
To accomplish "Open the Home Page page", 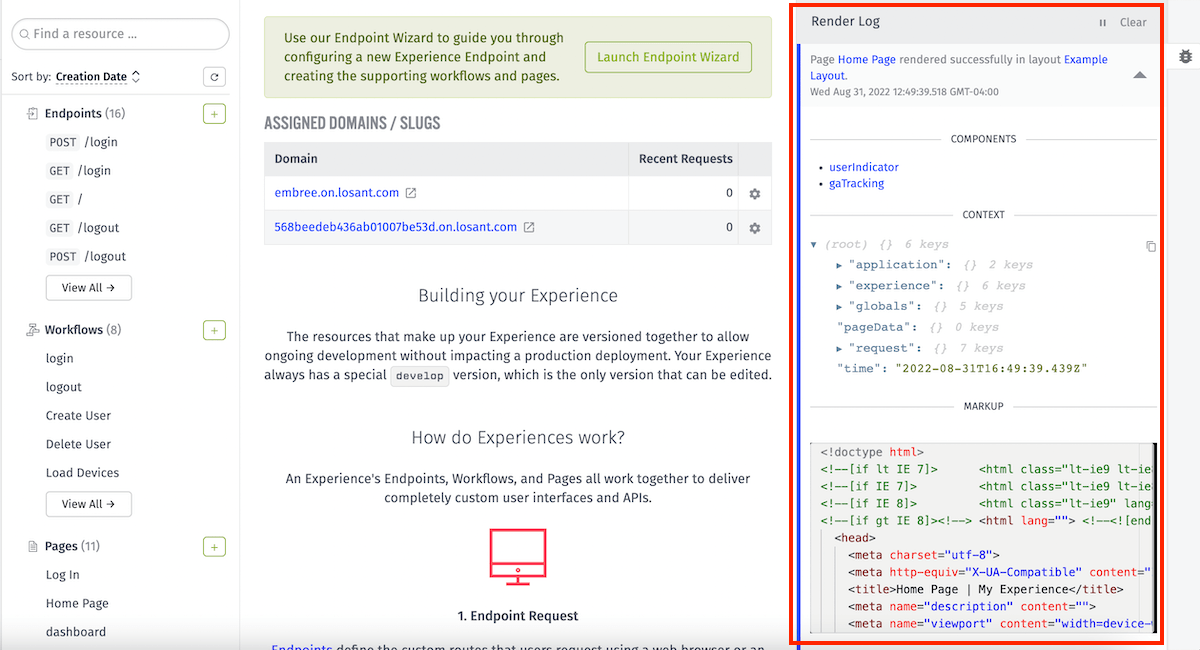I will click(77, 603).
